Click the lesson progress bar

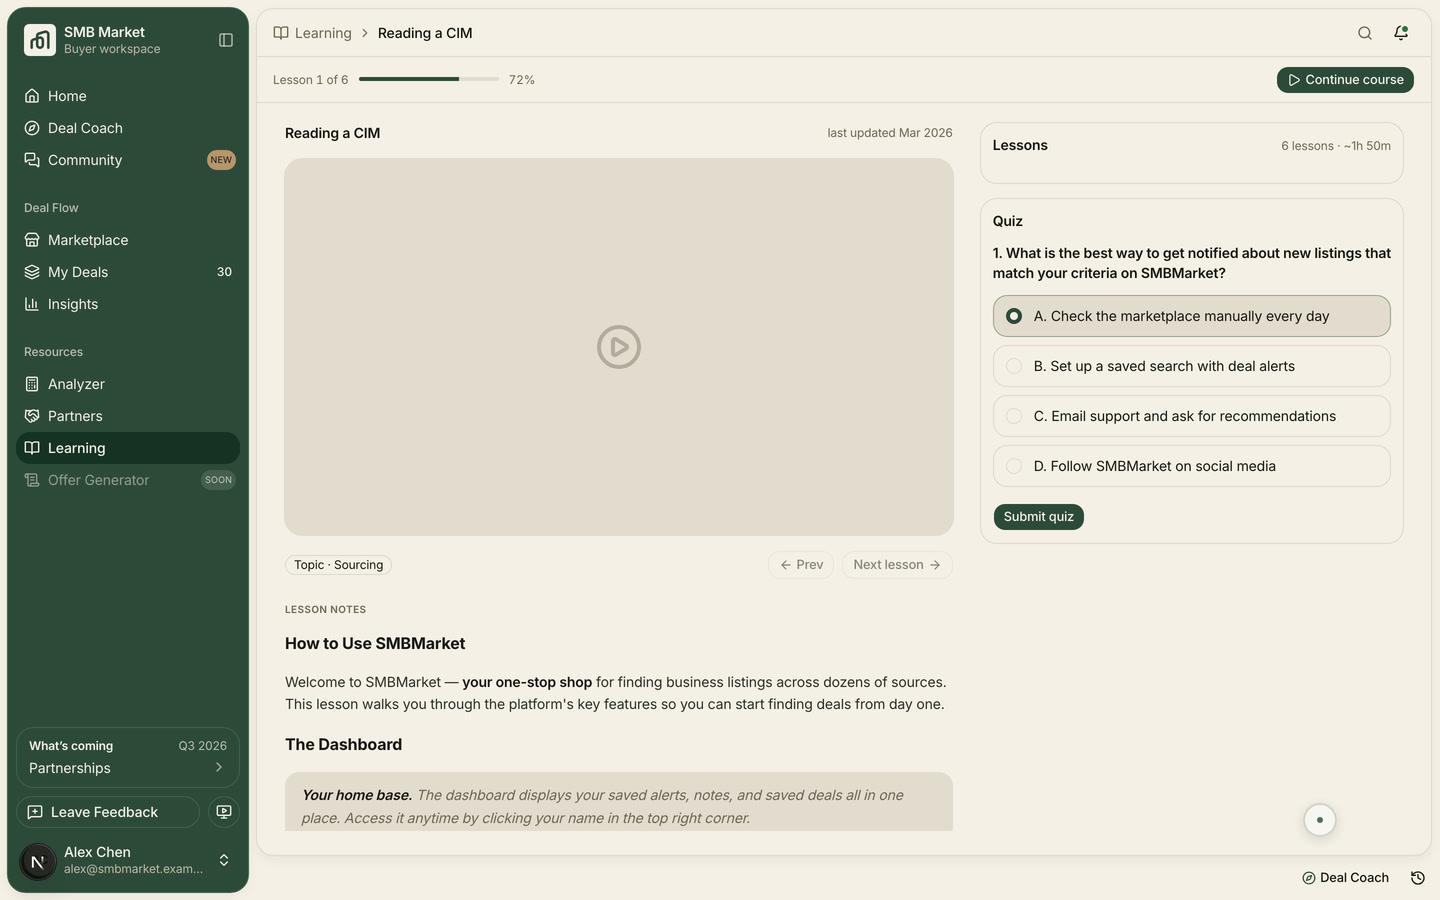click(429, 79)
